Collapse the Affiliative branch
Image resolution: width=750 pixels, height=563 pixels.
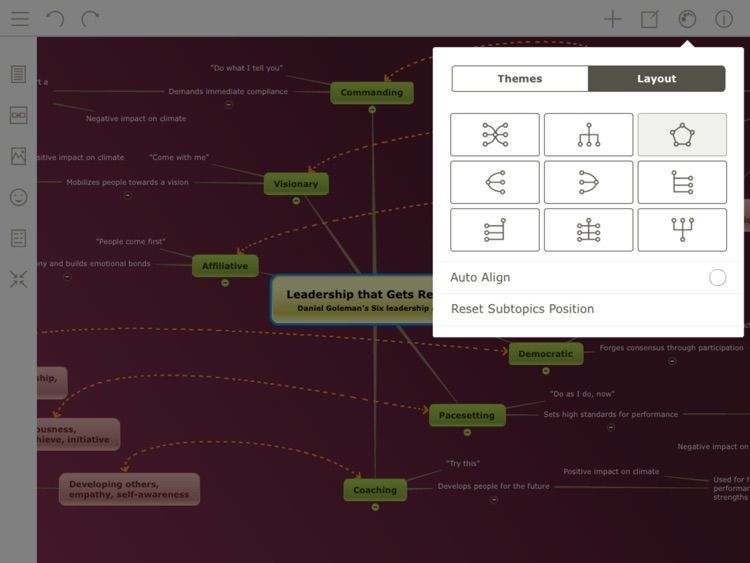click(x=225, y=283)
